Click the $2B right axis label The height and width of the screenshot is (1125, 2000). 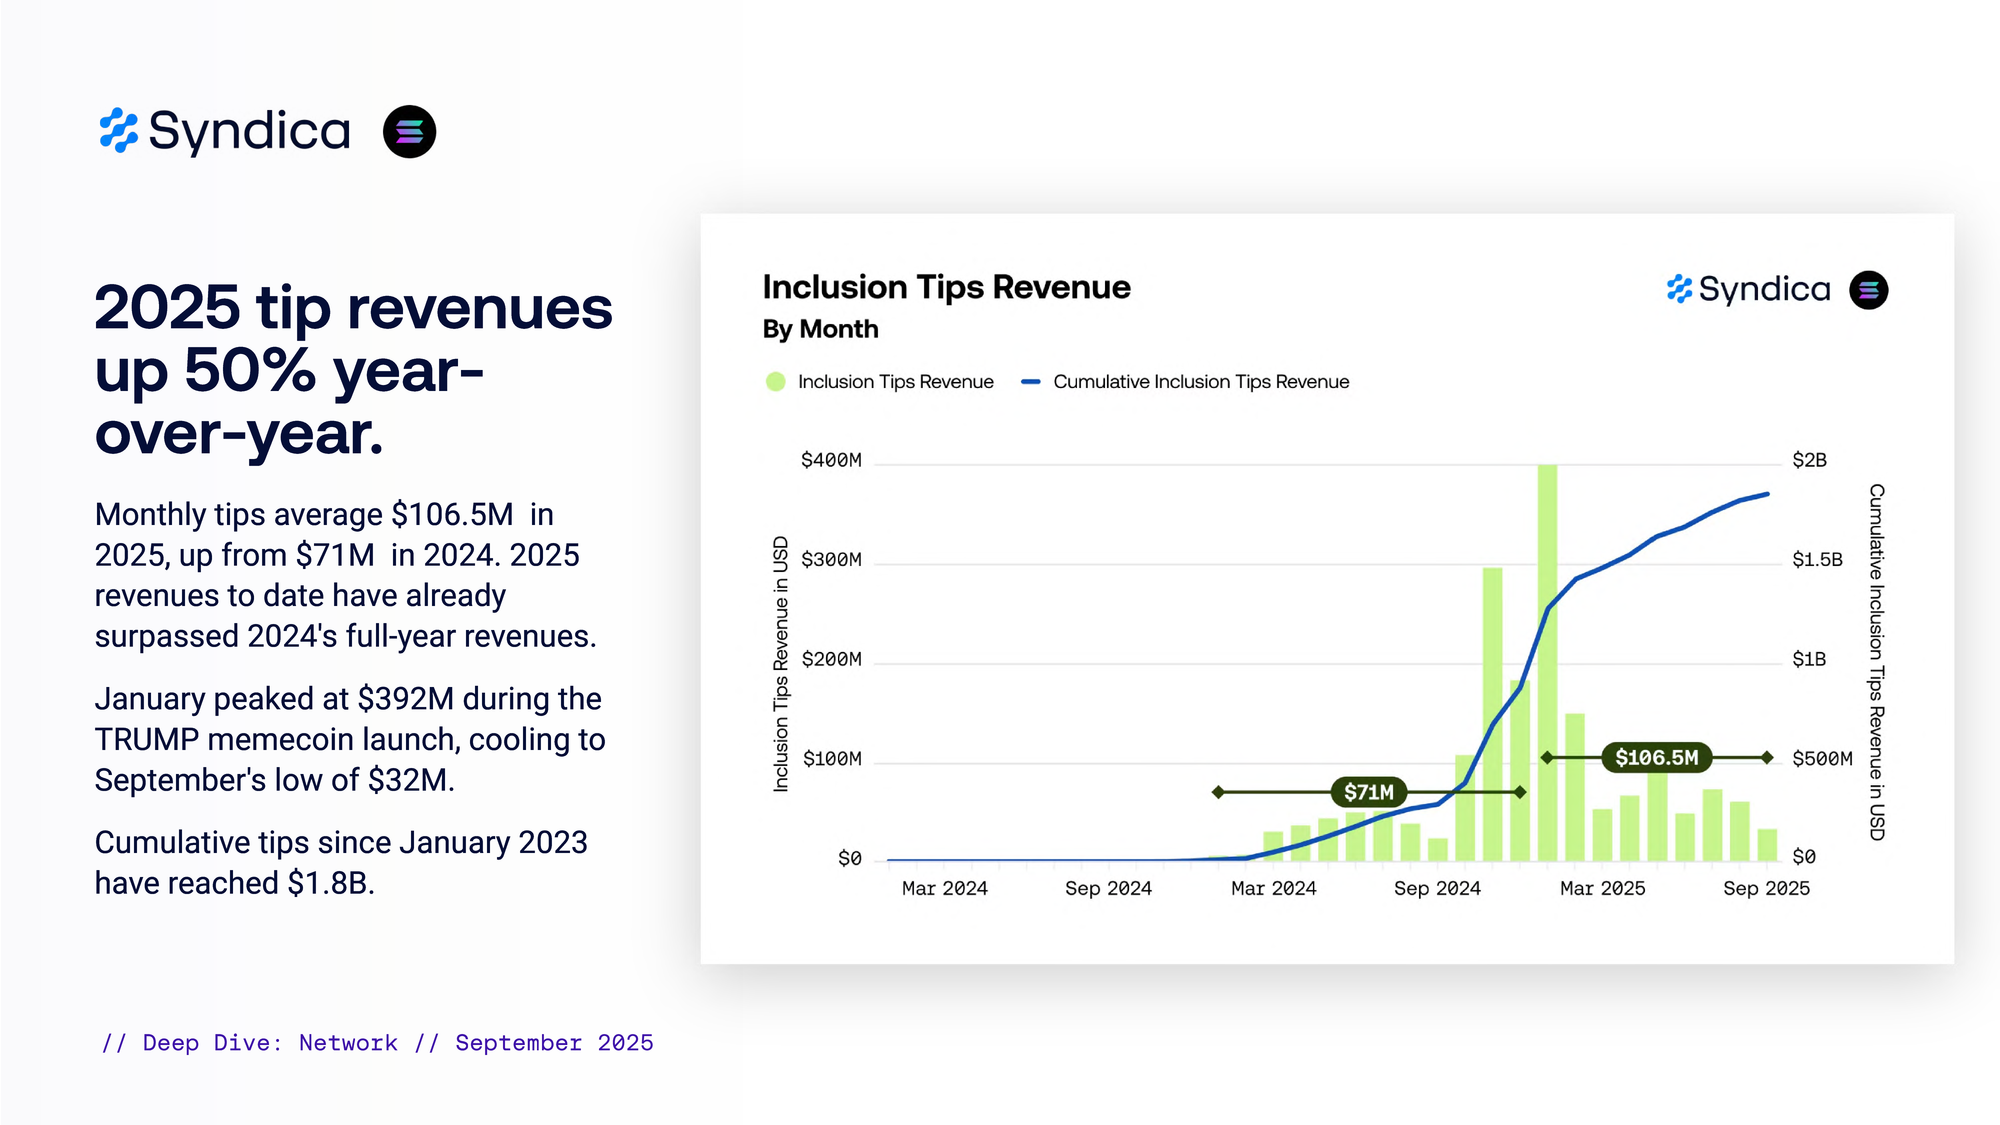(1809, 460)
